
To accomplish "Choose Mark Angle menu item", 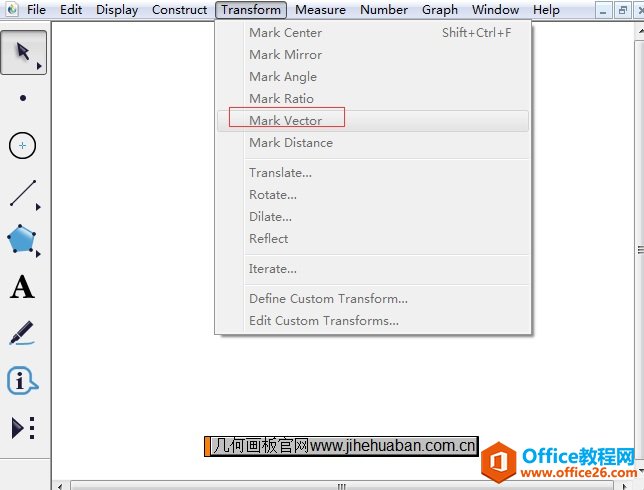I will coord(373,77).
